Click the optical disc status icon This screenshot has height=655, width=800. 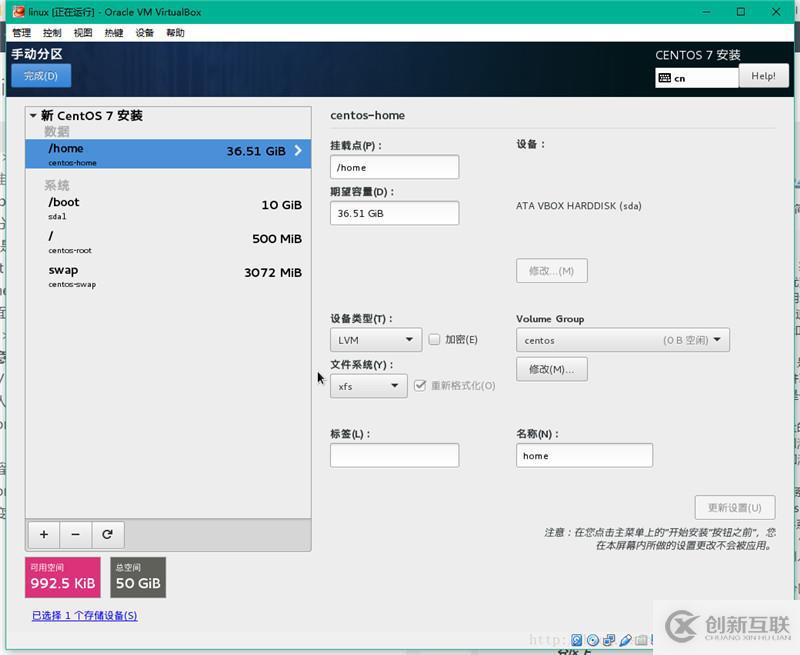593,640
